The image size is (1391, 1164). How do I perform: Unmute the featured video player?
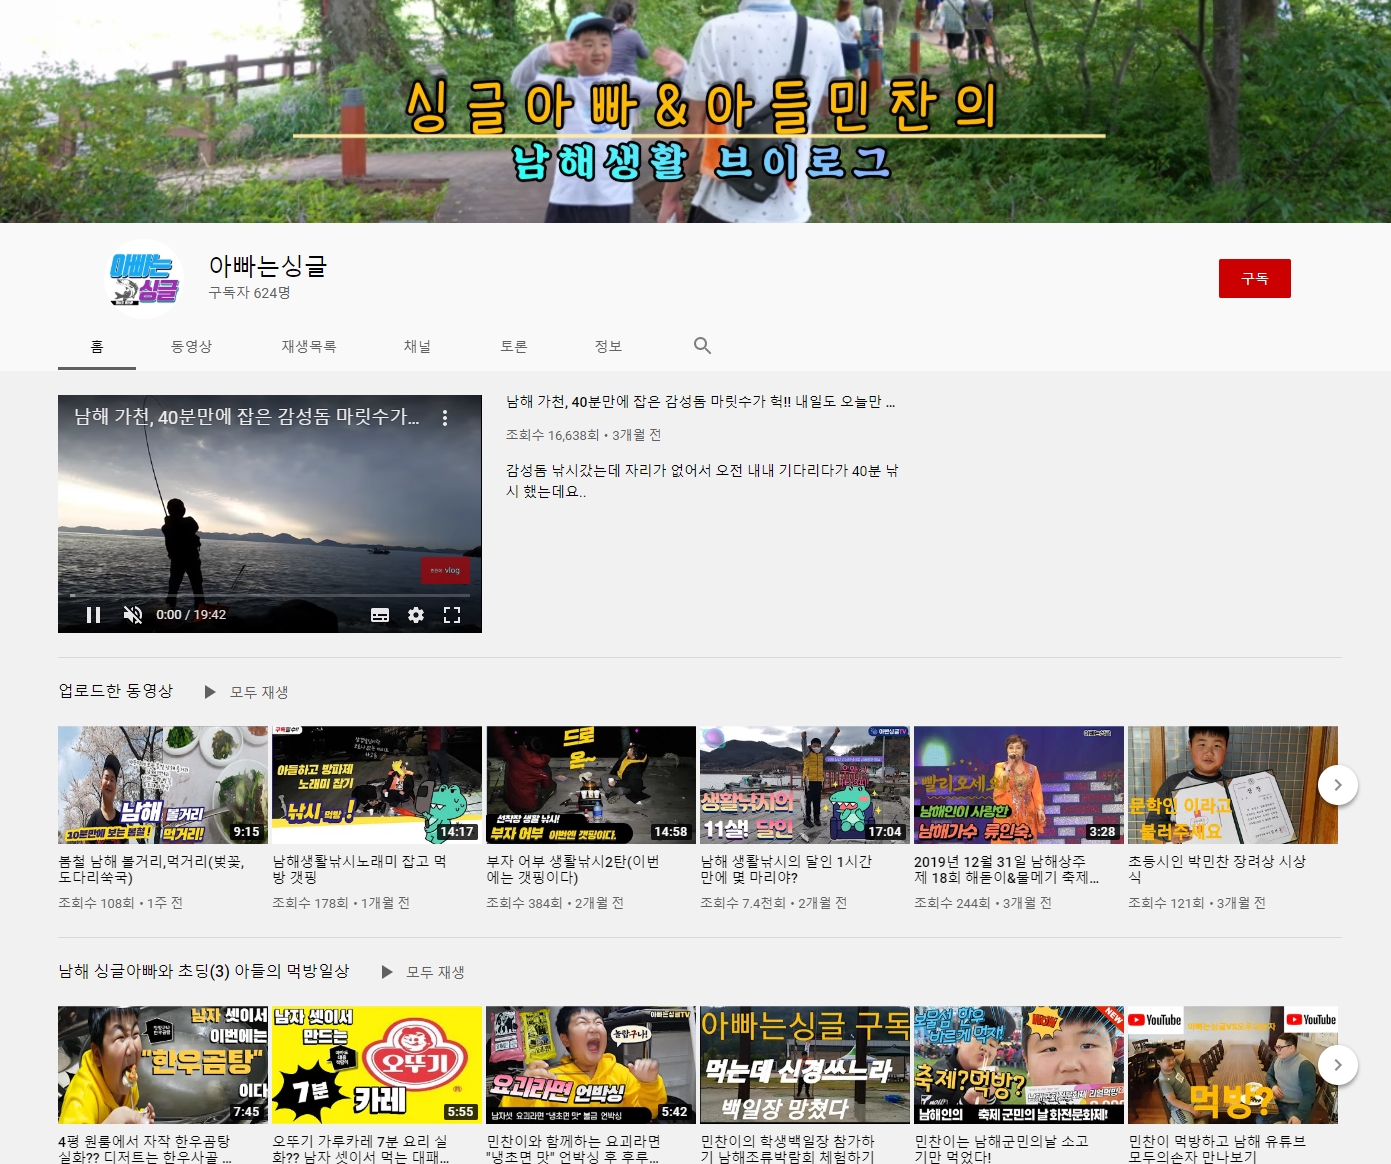(x=132, y=615)
